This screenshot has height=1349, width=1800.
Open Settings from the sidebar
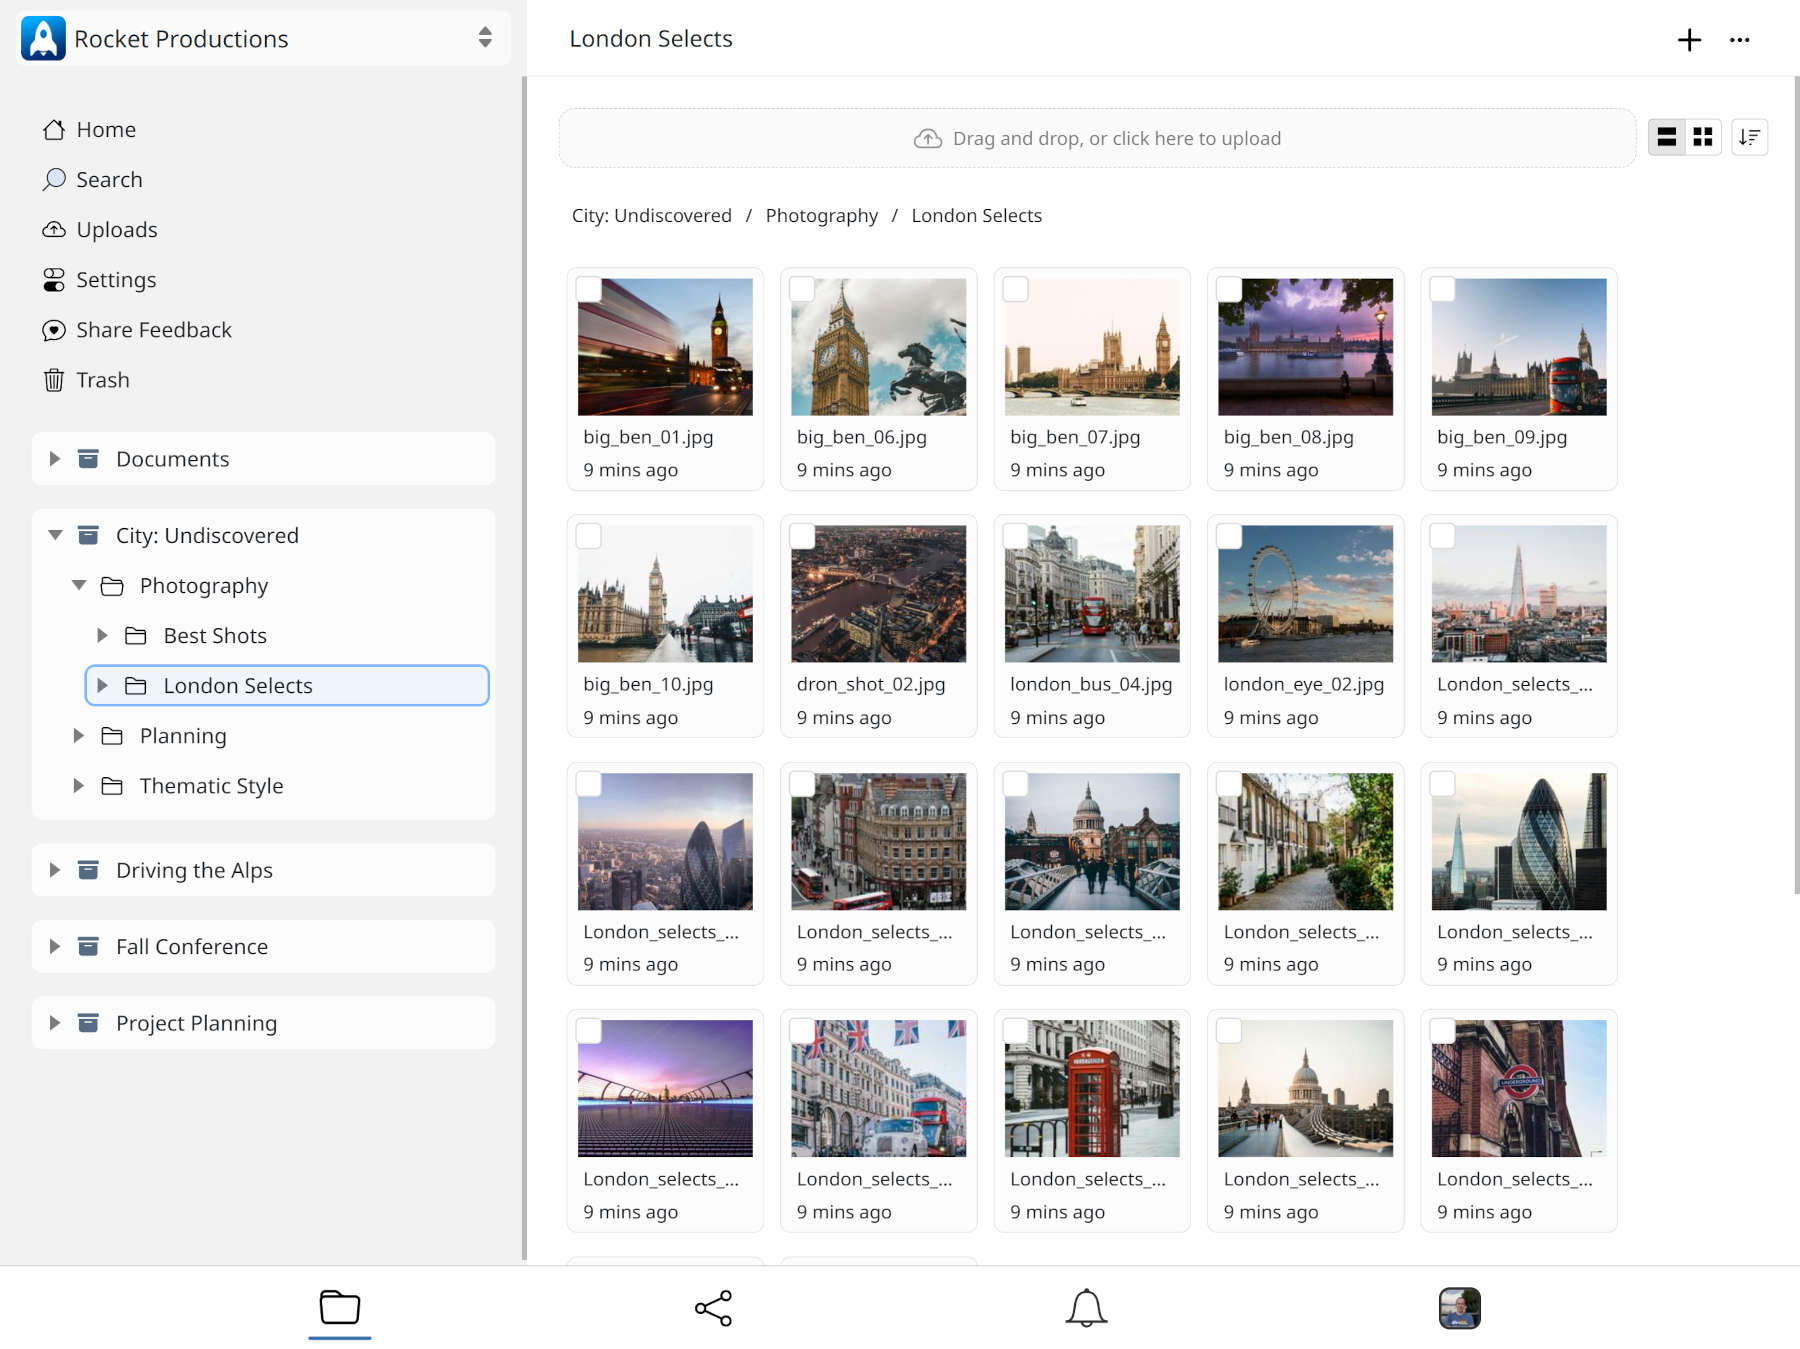coord(115,280)
